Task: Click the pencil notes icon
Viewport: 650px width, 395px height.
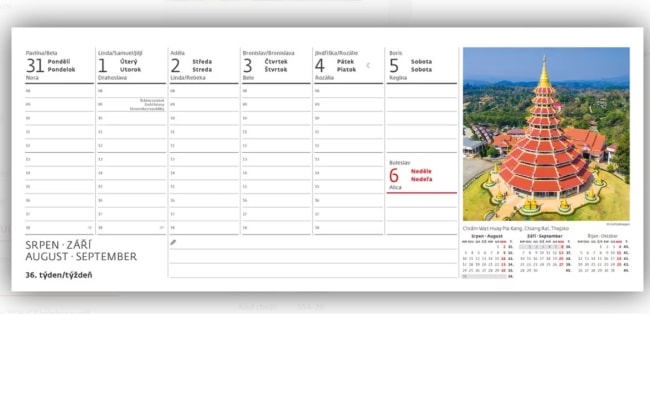Action: click(x=173, y=242)
